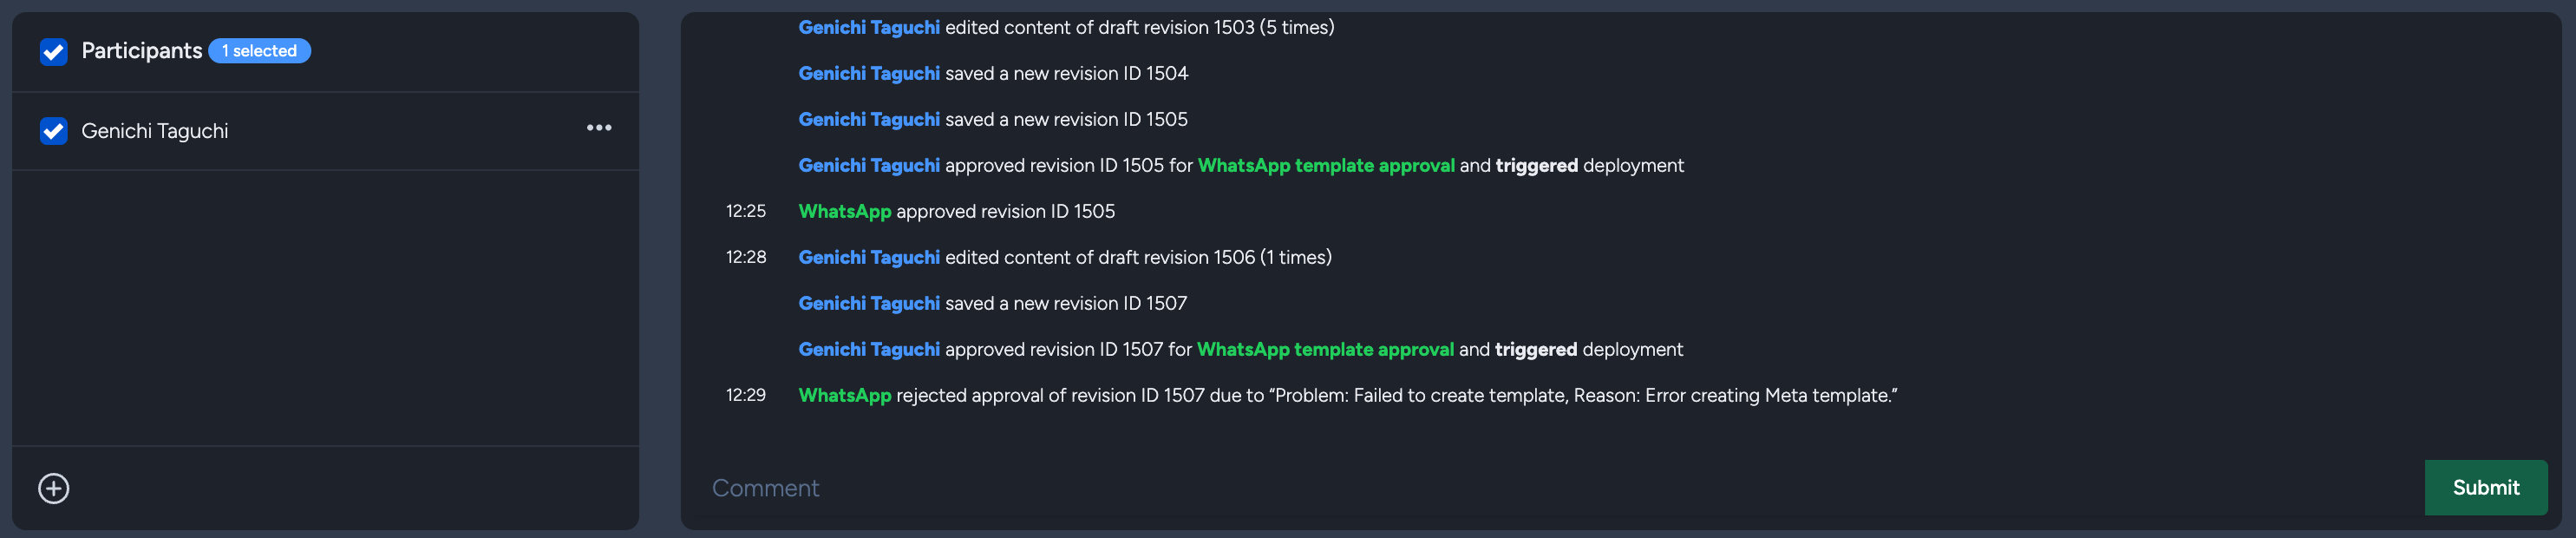2576x538 pixels.
Task: Click Genichi Taguchi link on revision 1503 edit entry
Action: pyautogui.click(x=868, y=27)
